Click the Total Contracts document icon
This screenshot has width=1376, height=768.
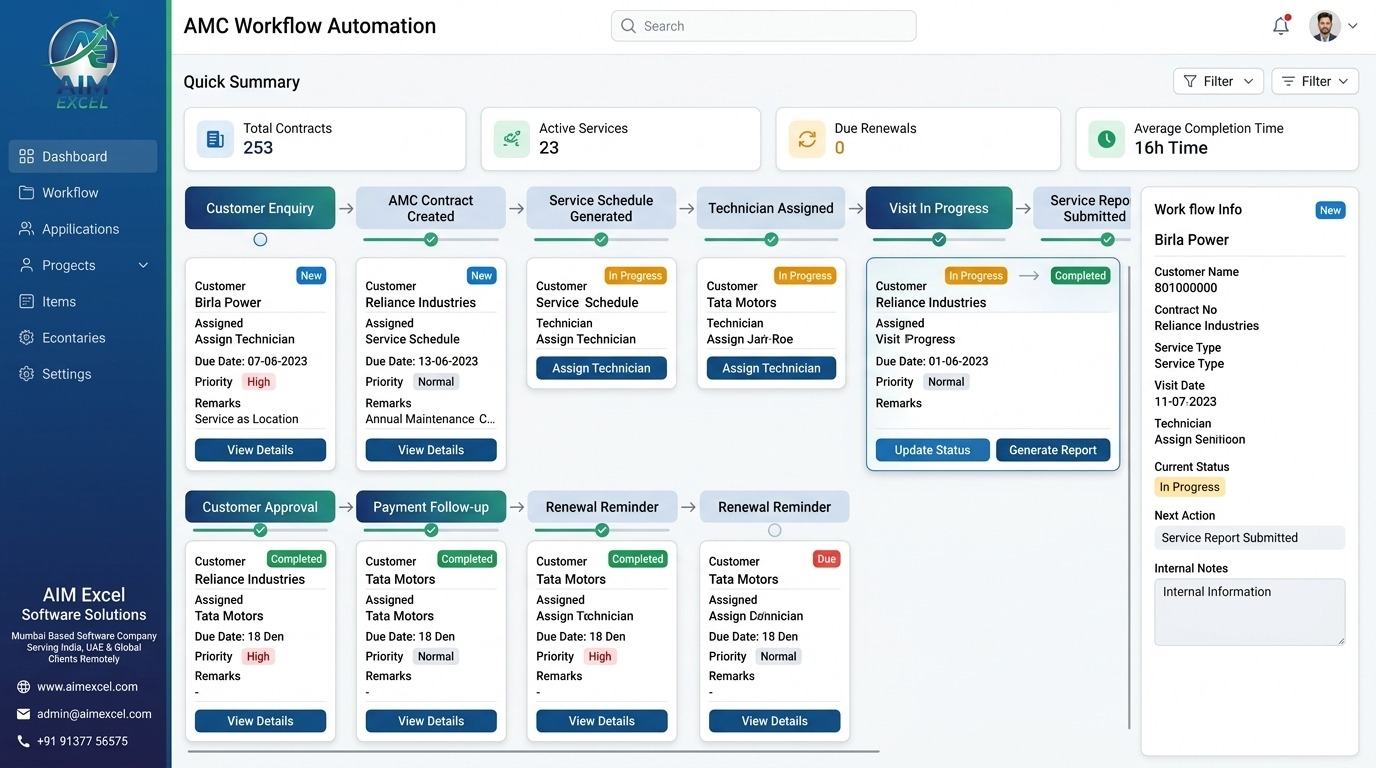[214, 139]
